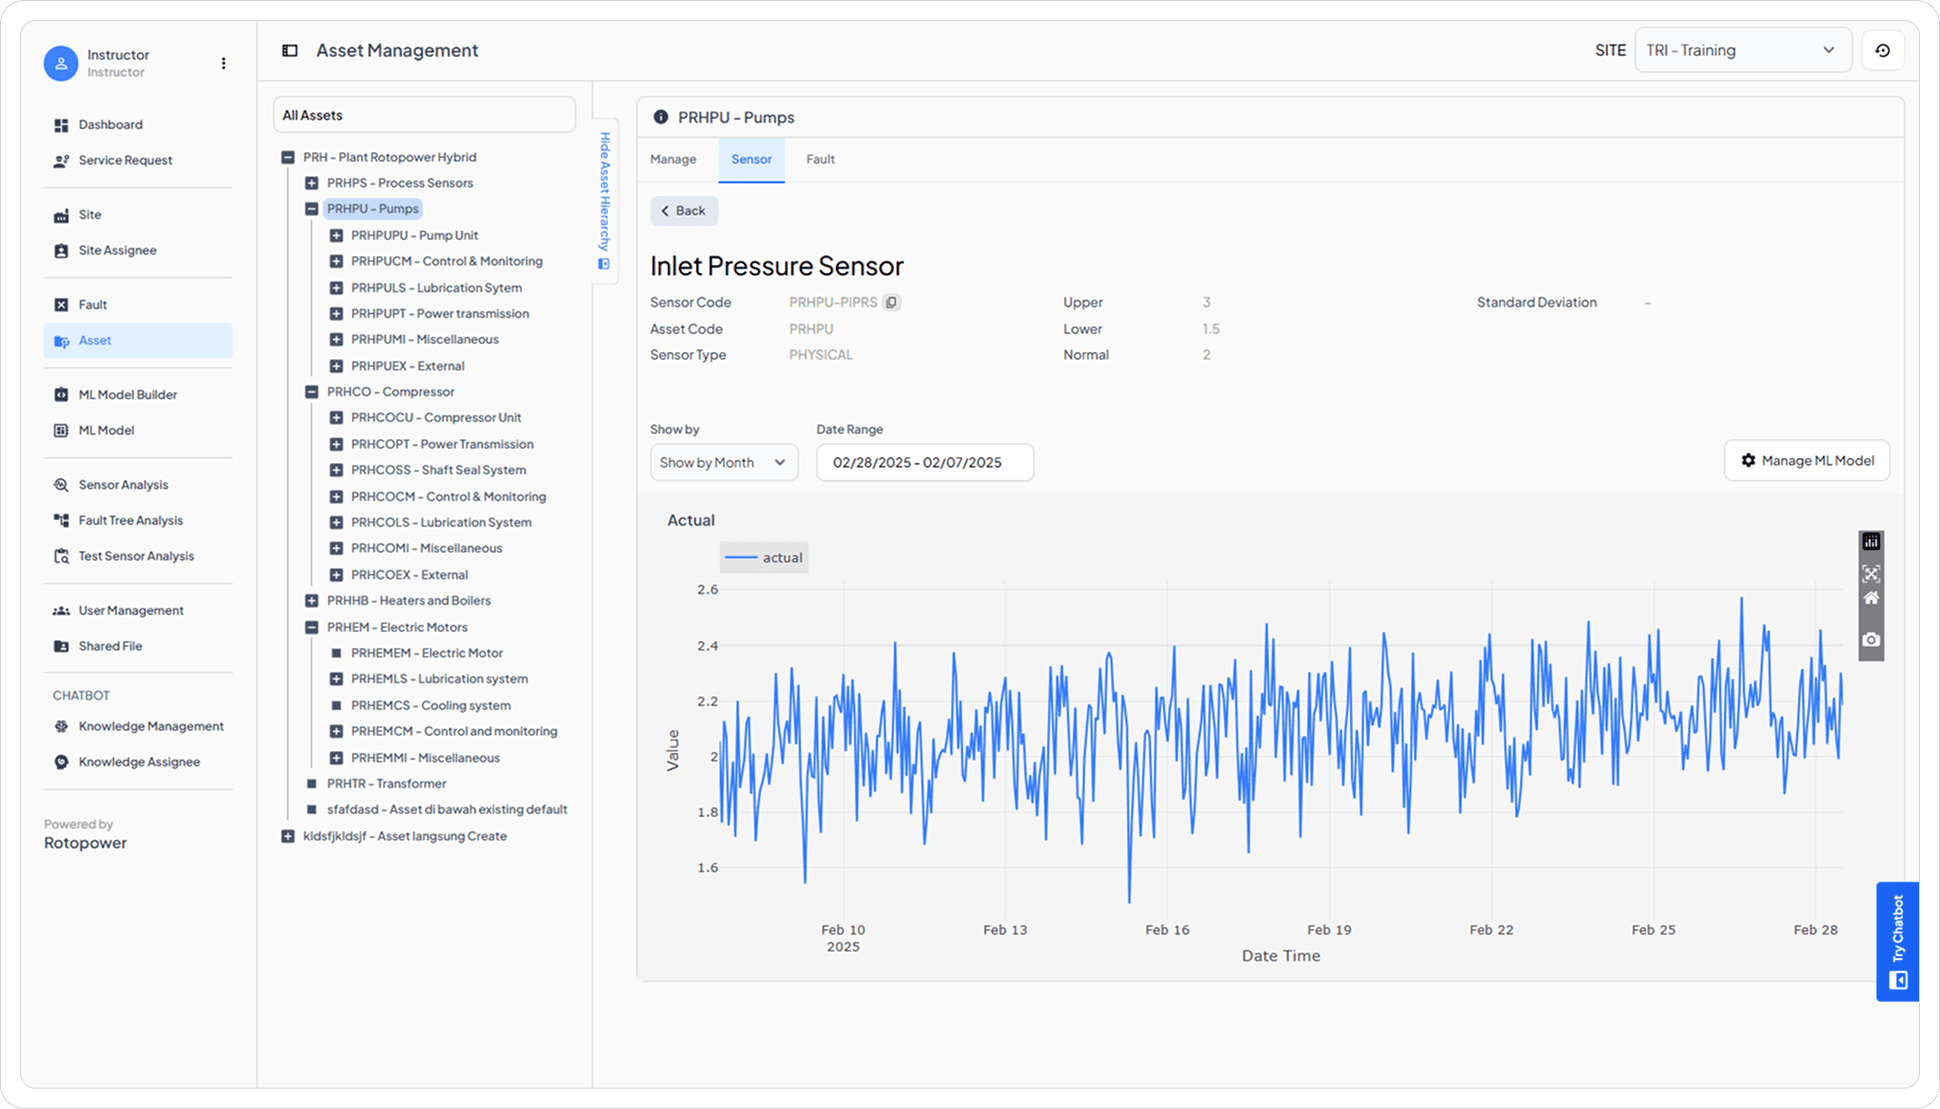Image resolution: width=1940 pixels, height=1109 pixels.
Task: Open the Instructor three-dot menu
Action: 223,63
